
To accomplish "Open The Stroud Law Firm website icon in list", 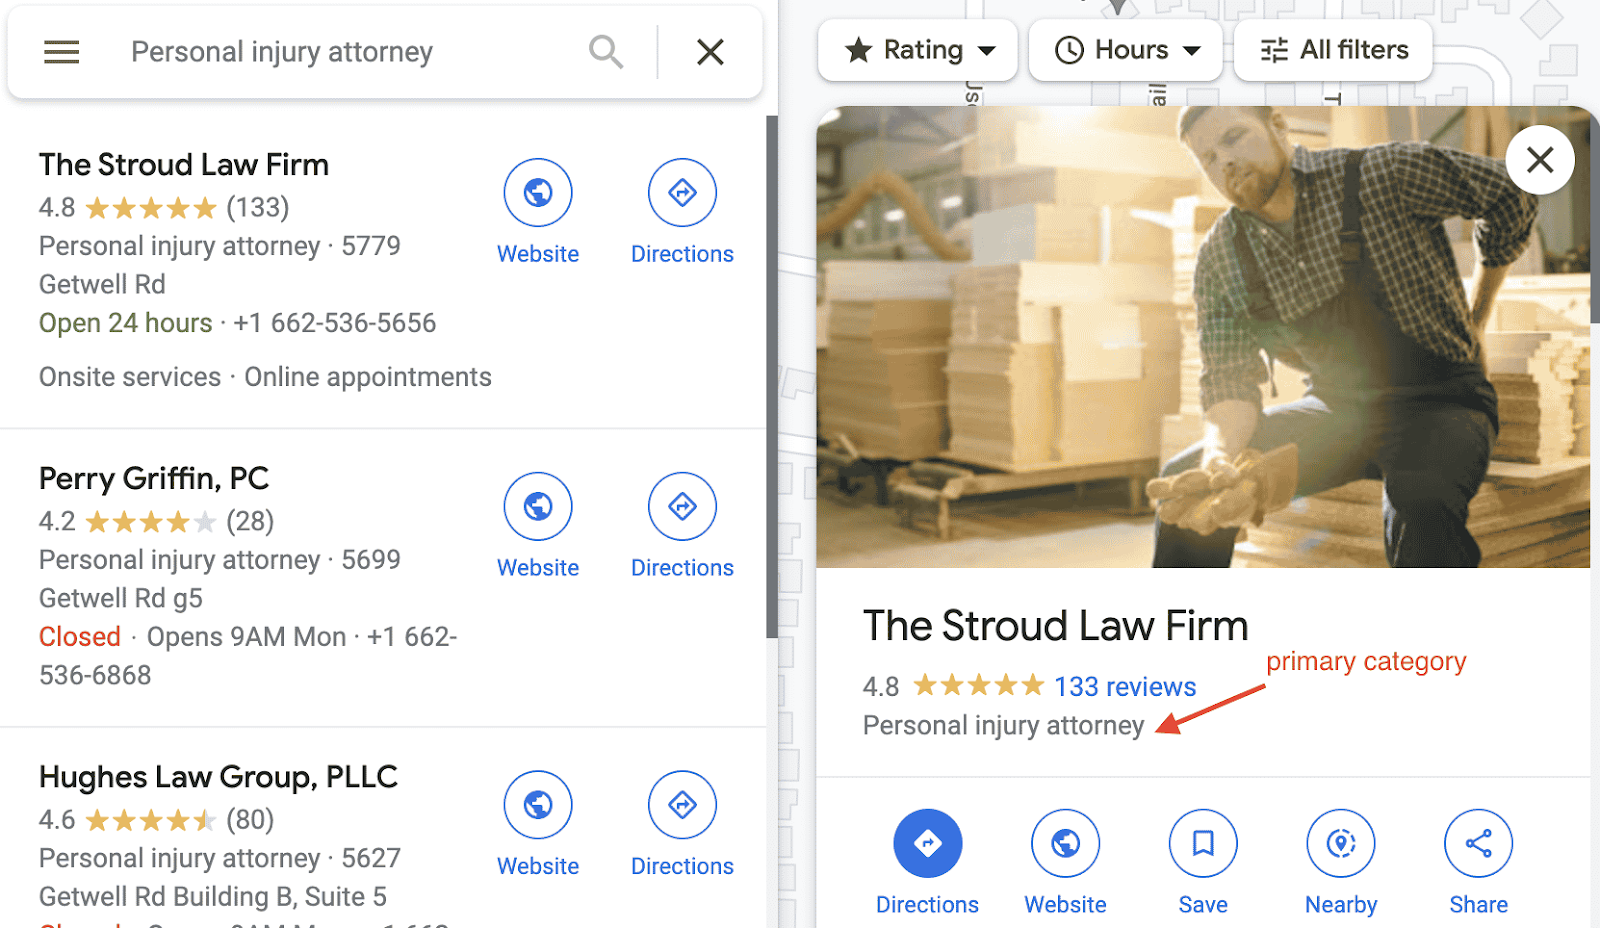I will pos(538,192).
